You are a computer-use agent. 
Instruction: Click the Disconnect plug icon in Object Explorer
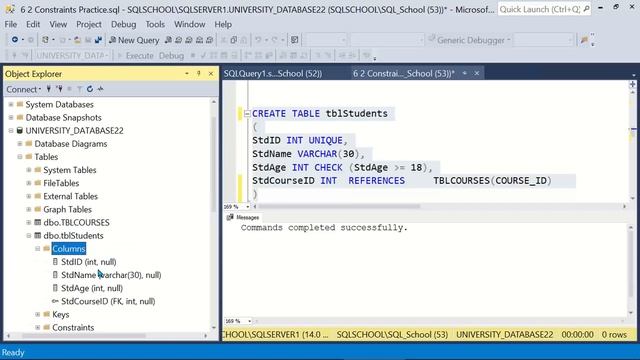(59, 89)
